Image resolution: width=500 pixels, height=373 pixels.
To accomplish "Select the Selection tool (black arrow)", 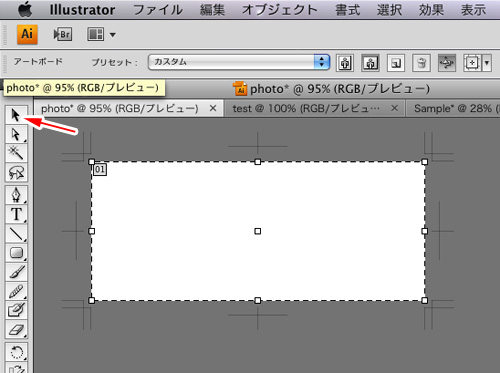I will (x=16, y=115).
